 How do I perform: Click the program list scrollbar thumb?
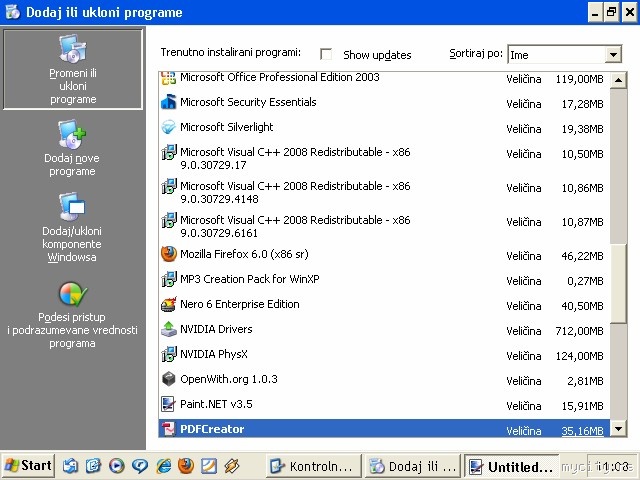click(618, 283)
